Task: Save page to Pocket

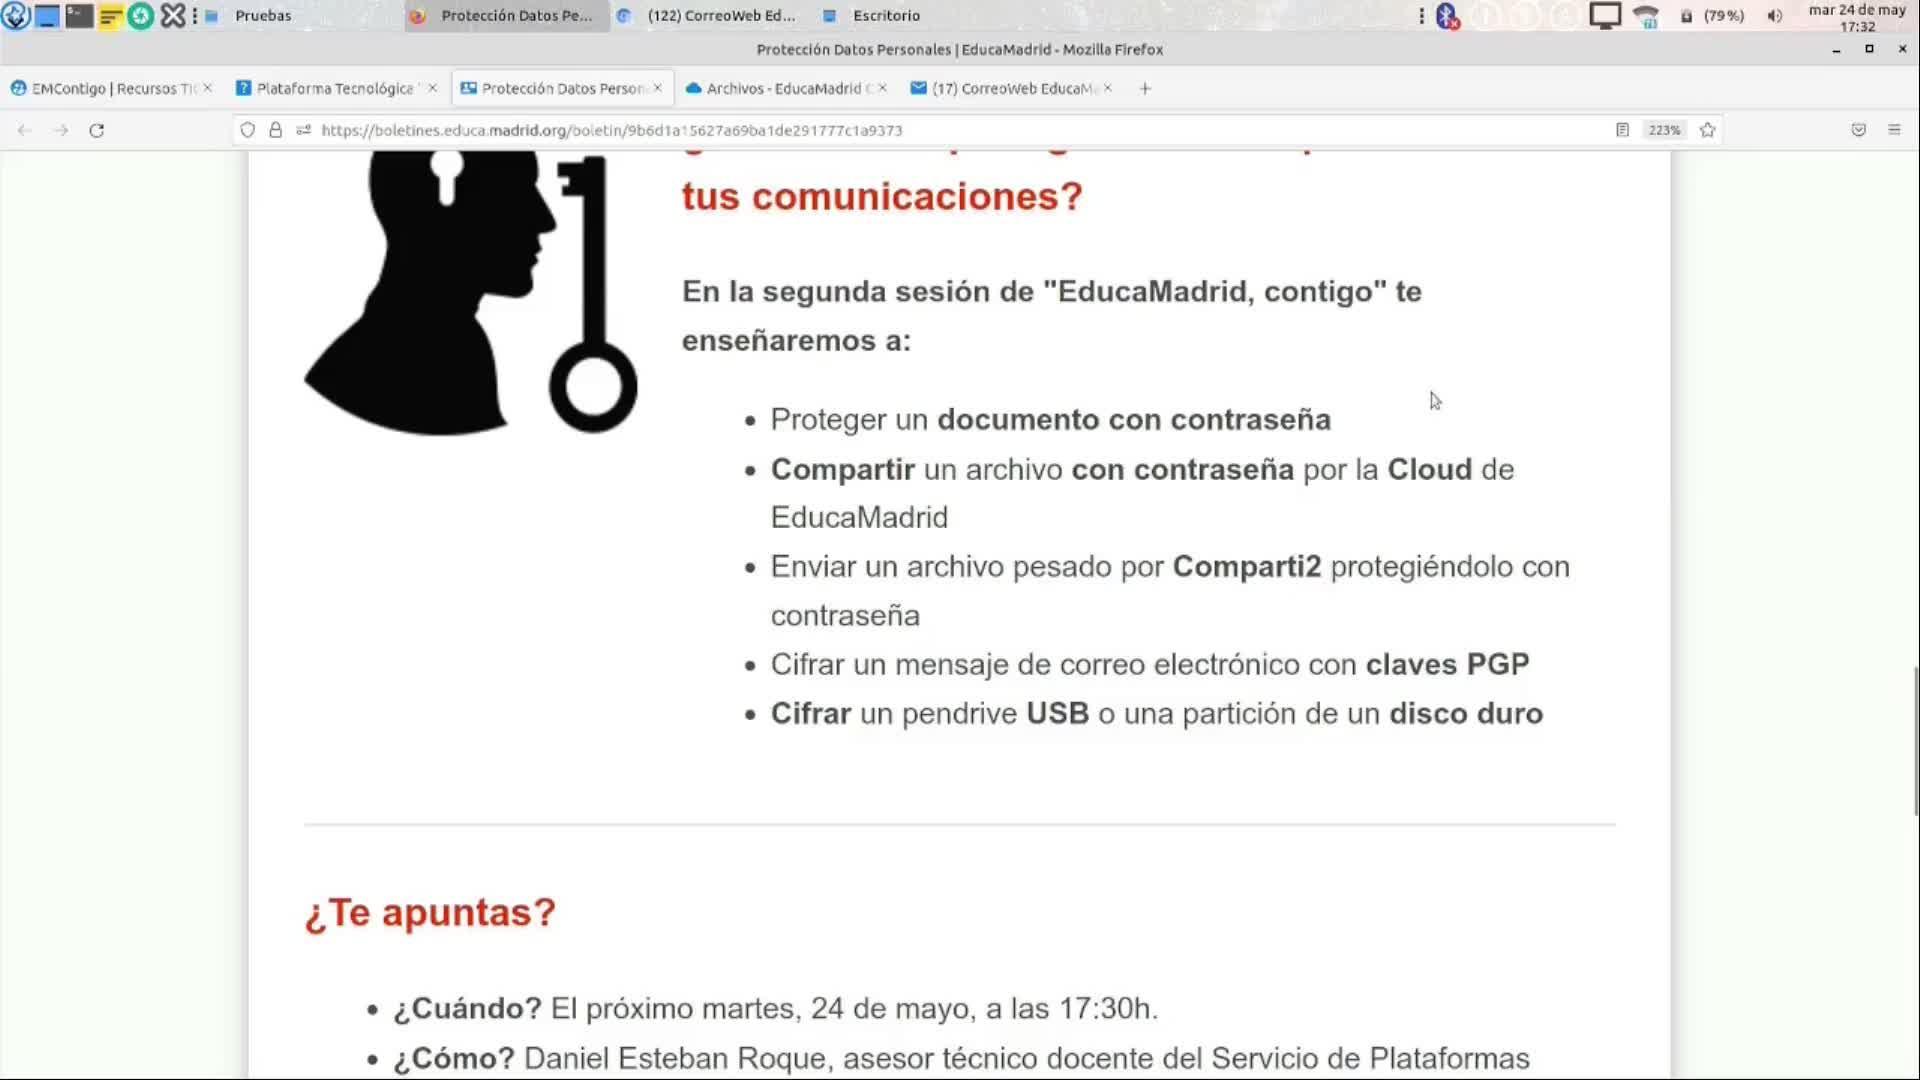Action: (1858, 130)
